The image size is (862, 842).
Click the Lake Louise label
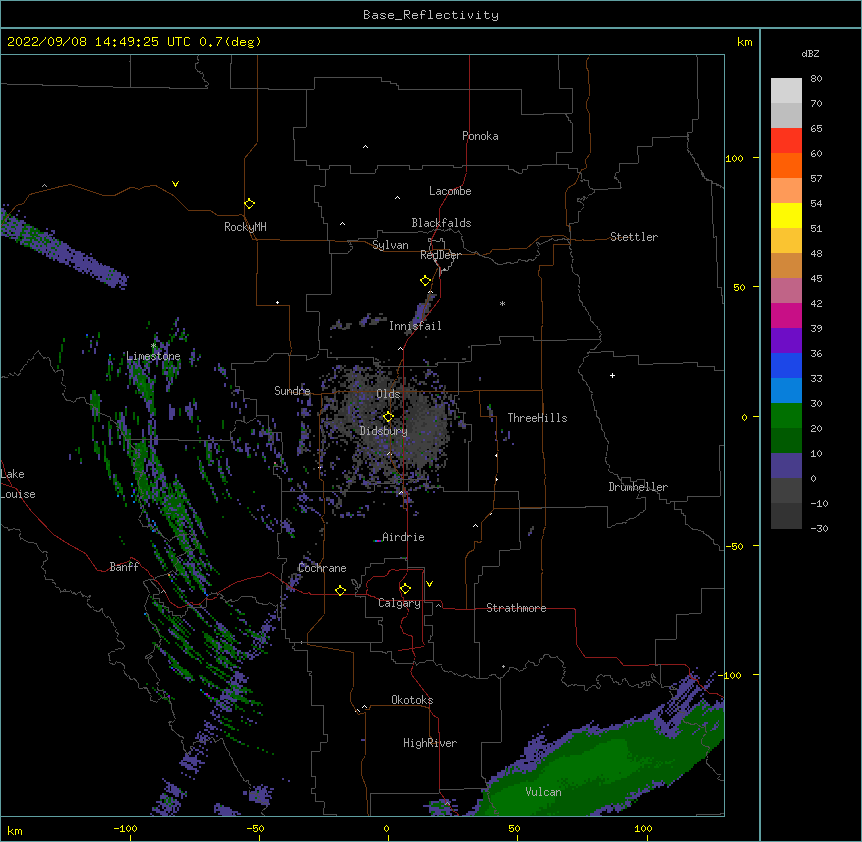[x=18, y=484]
